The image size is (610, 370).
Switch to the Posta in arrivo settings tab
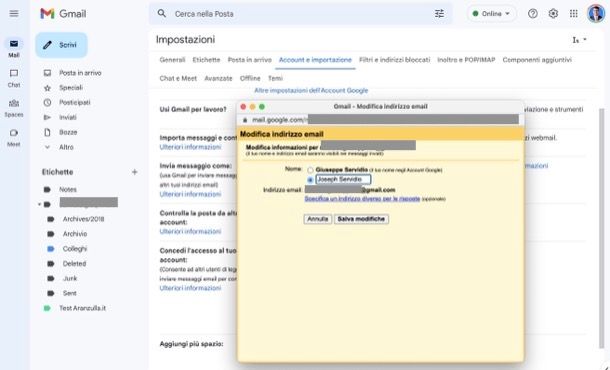(x=249, y=60)
